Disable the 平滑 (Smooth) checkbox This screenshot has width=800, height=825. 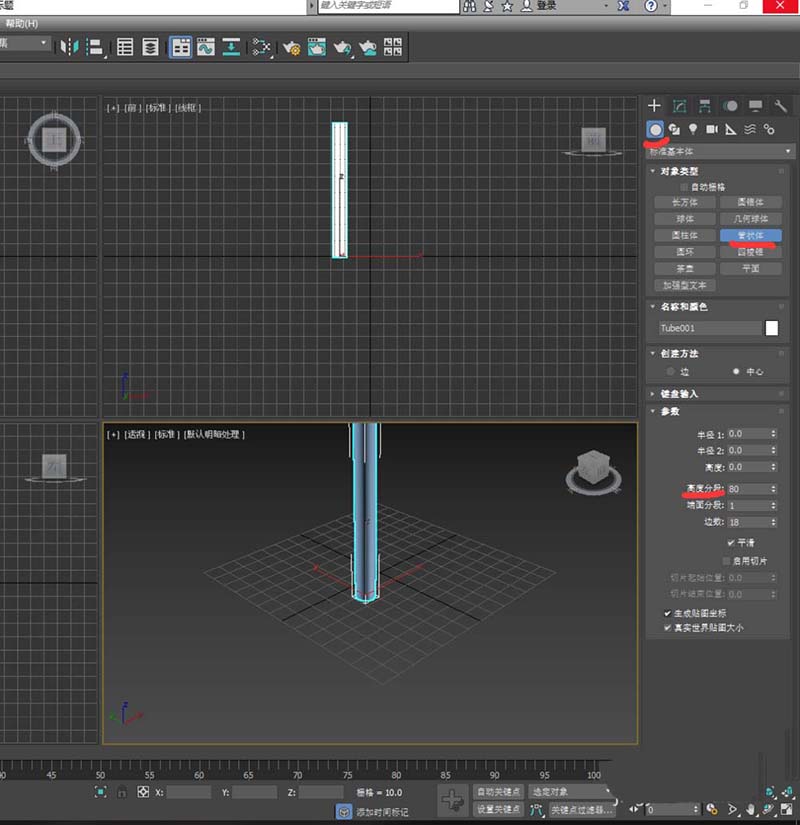(730, 542)
